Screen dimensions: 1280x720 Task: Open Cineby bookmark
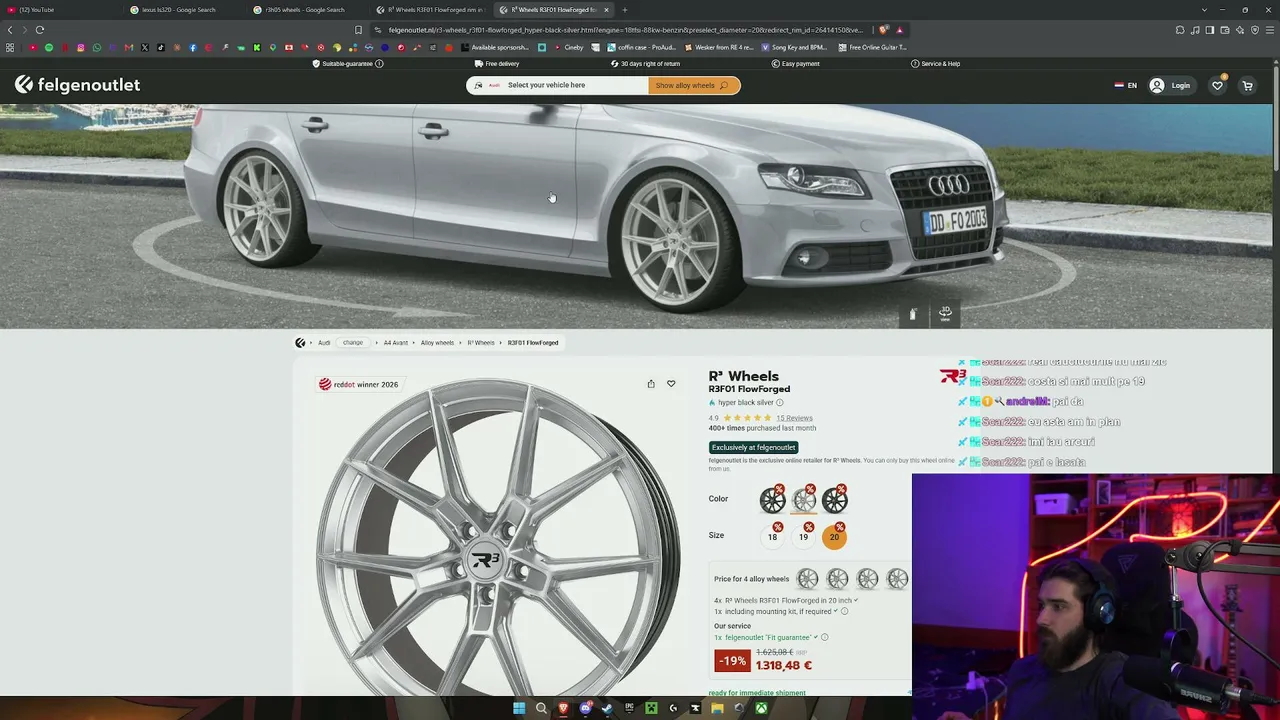567,47
